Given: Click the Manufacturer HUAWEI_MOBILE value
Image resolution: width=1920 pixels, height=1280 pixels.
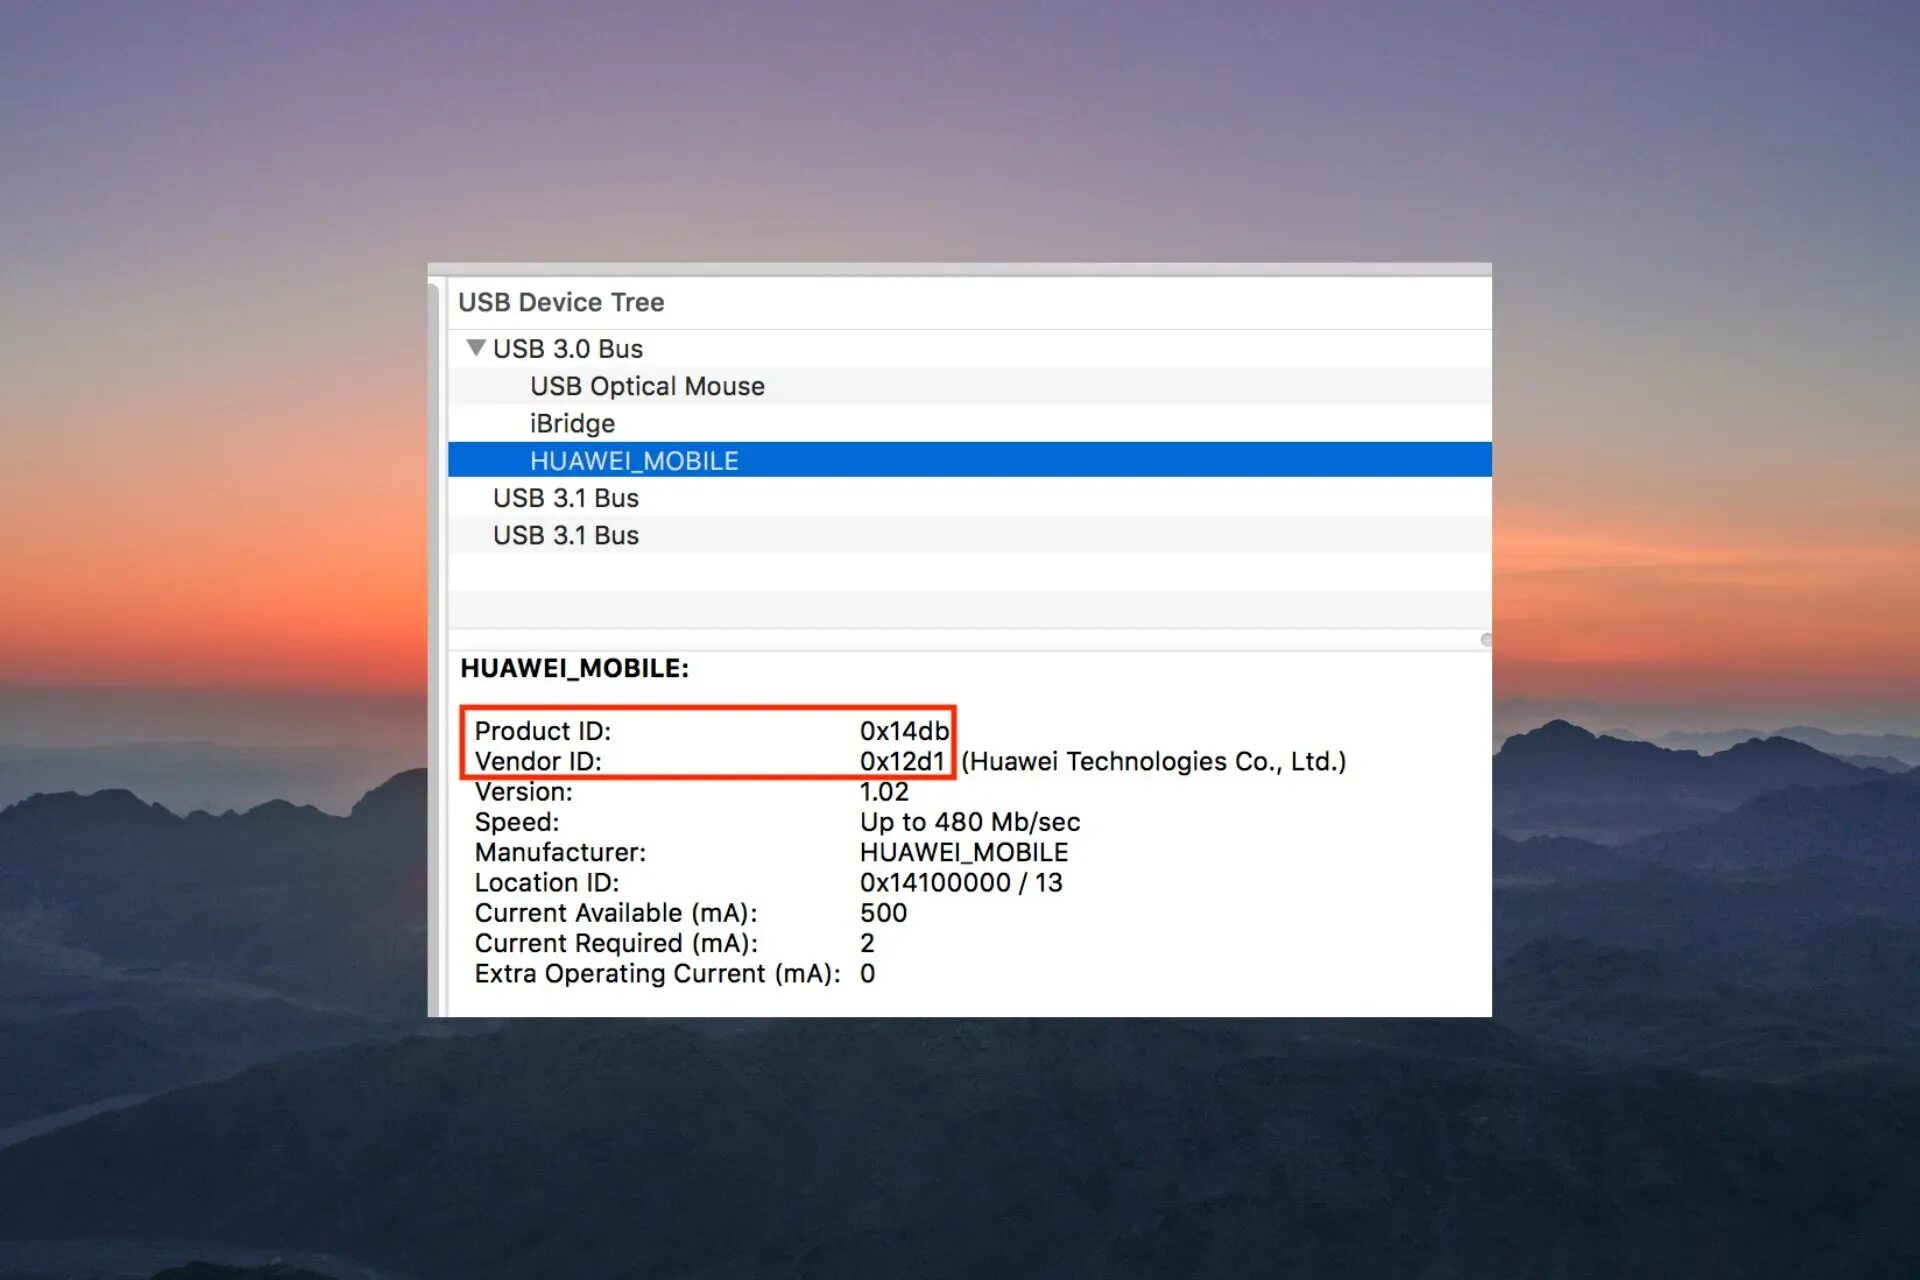Looking at the screenshot, I should click(963, 852).
